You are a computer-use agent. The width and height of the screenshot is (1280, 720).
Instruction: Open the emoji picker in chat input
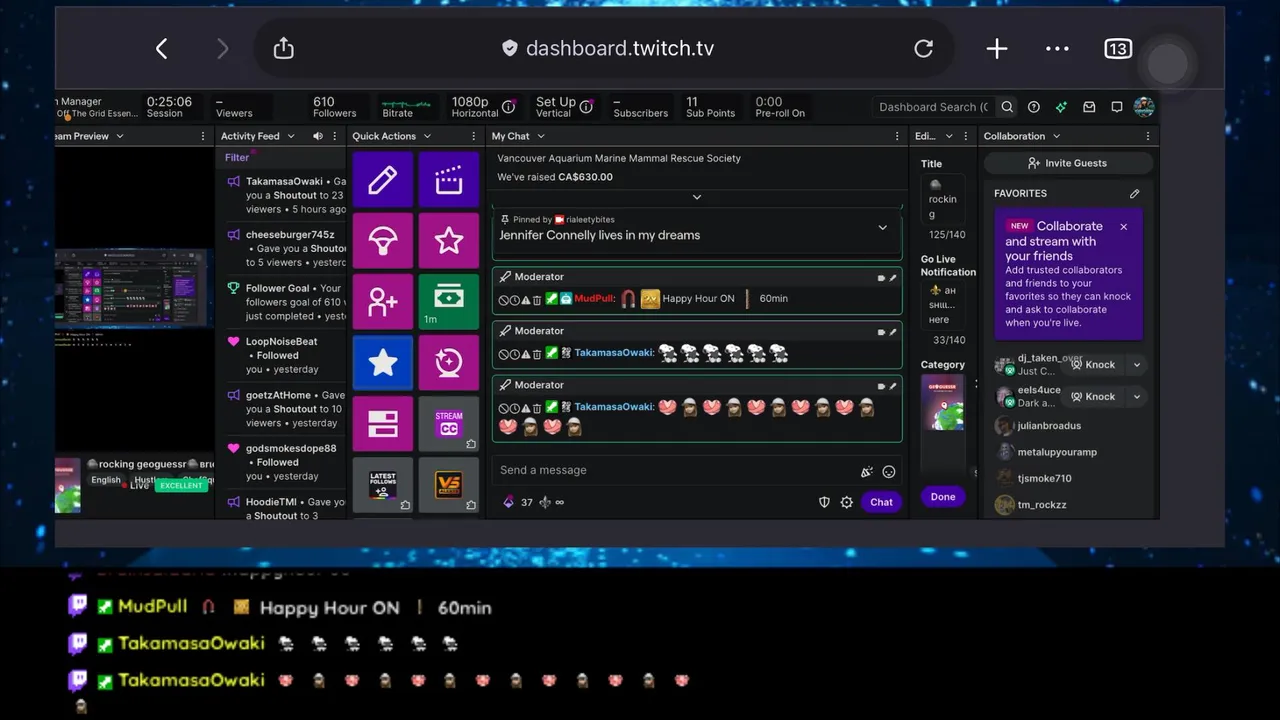[x=889, y=471]
